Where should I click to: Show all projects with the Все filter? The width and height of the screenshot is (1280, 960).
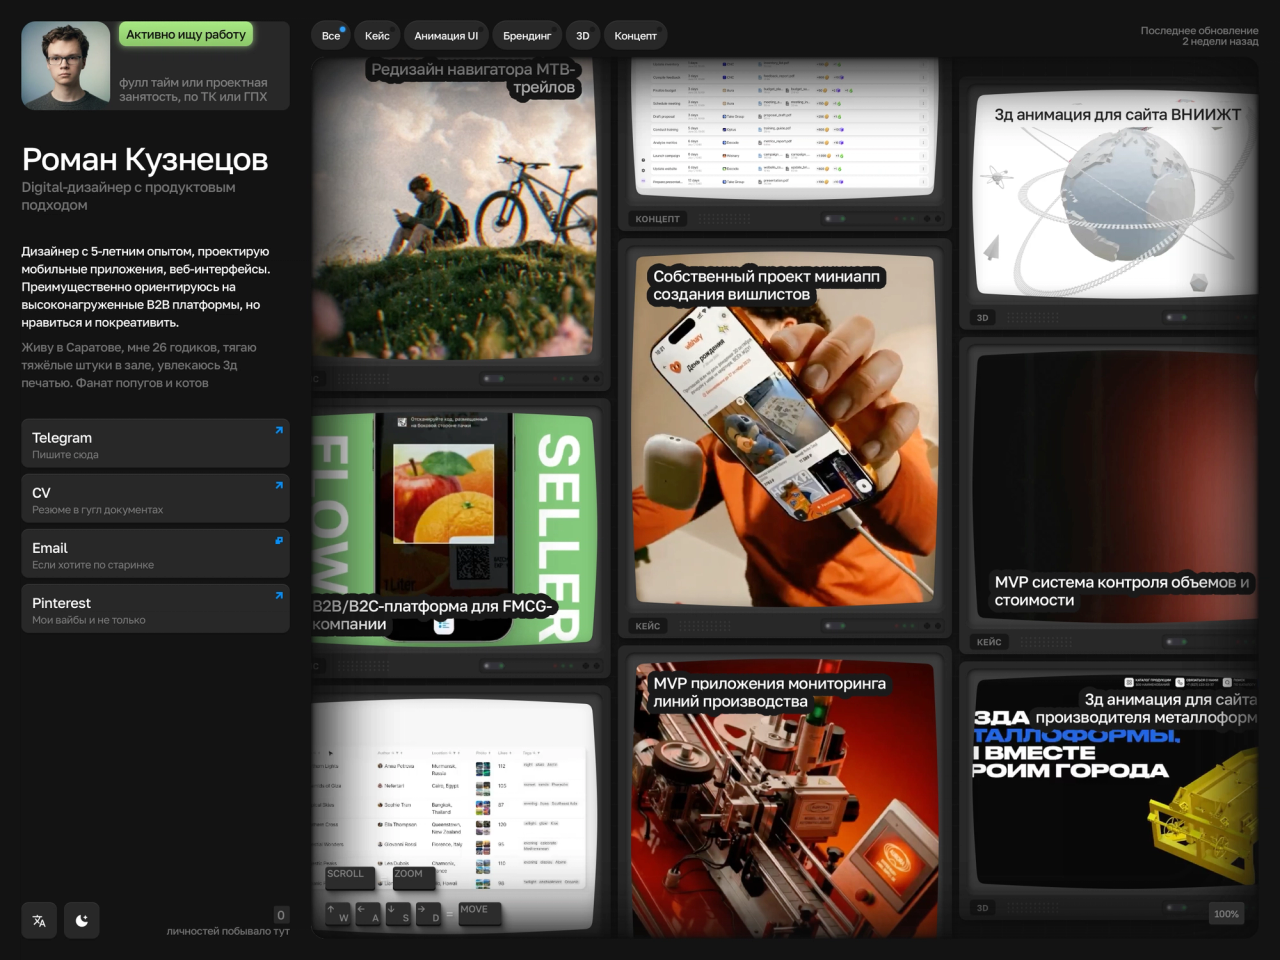(331, 36)
